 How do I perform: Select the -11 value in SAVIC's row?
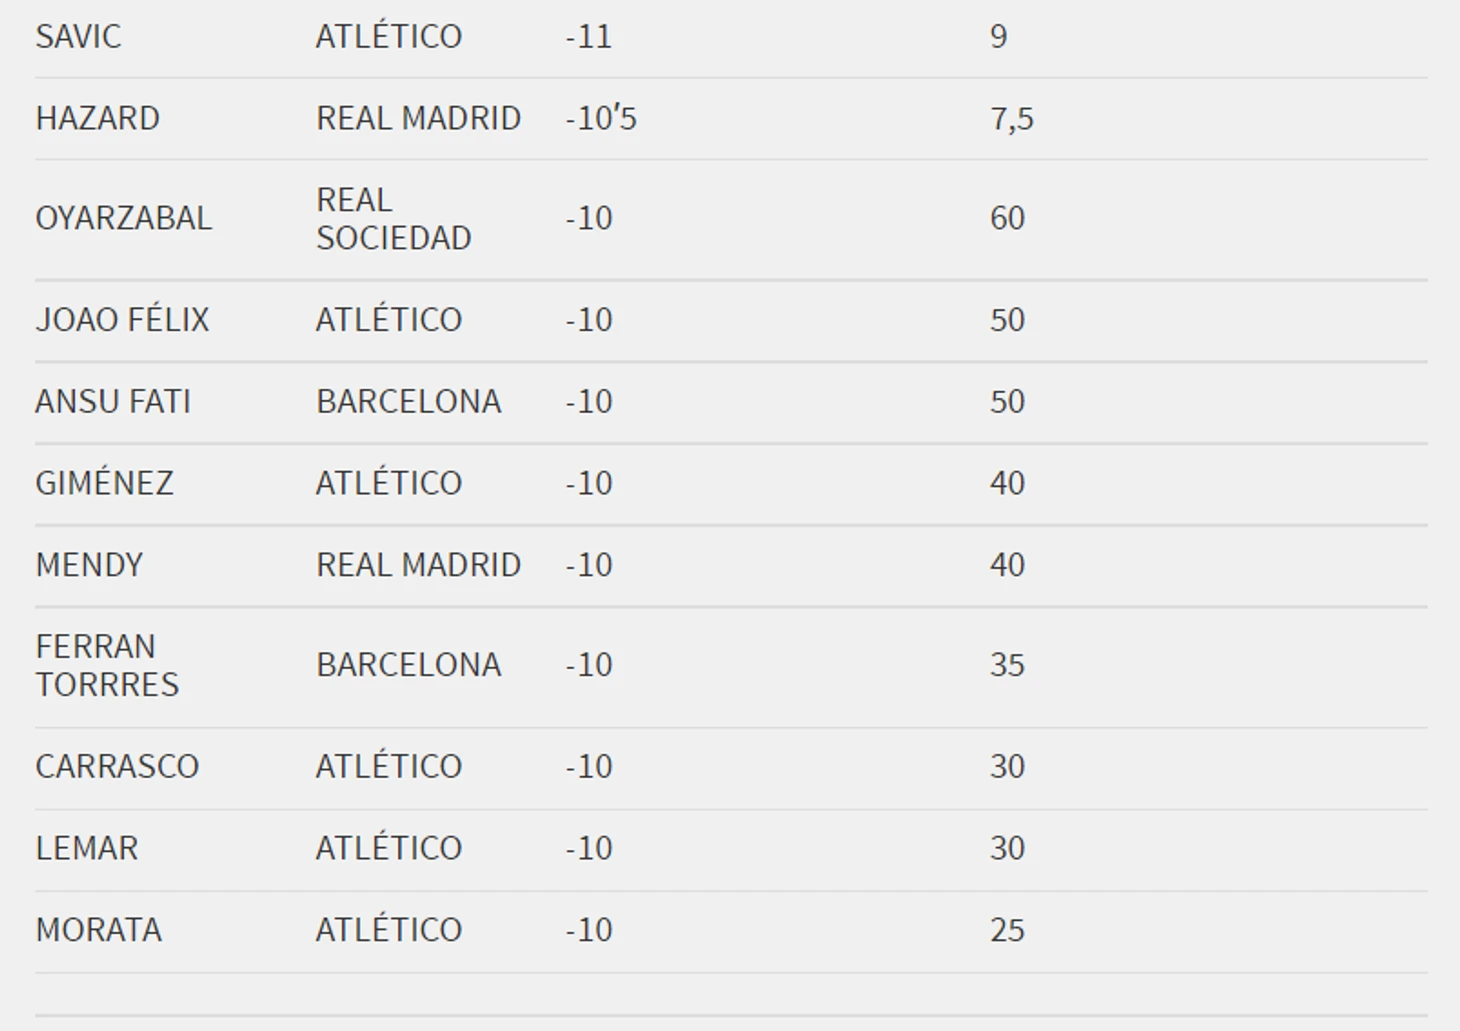click(588, 37)
